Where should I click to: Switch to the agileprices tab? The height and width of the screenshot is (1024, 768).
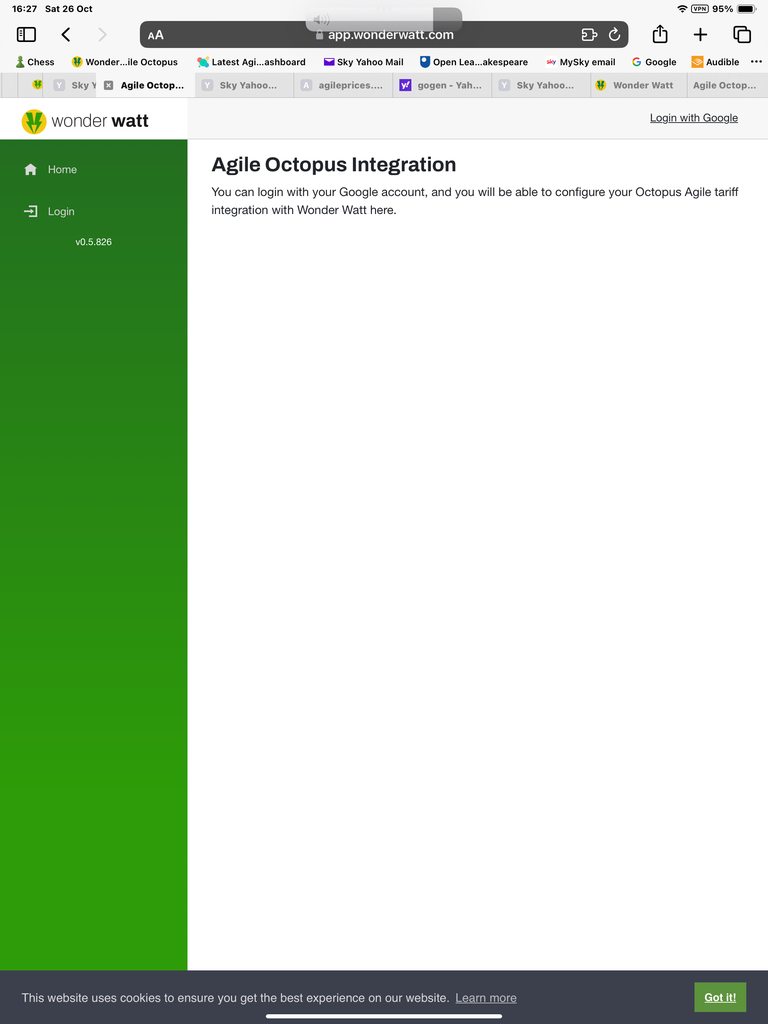(343, 86)
